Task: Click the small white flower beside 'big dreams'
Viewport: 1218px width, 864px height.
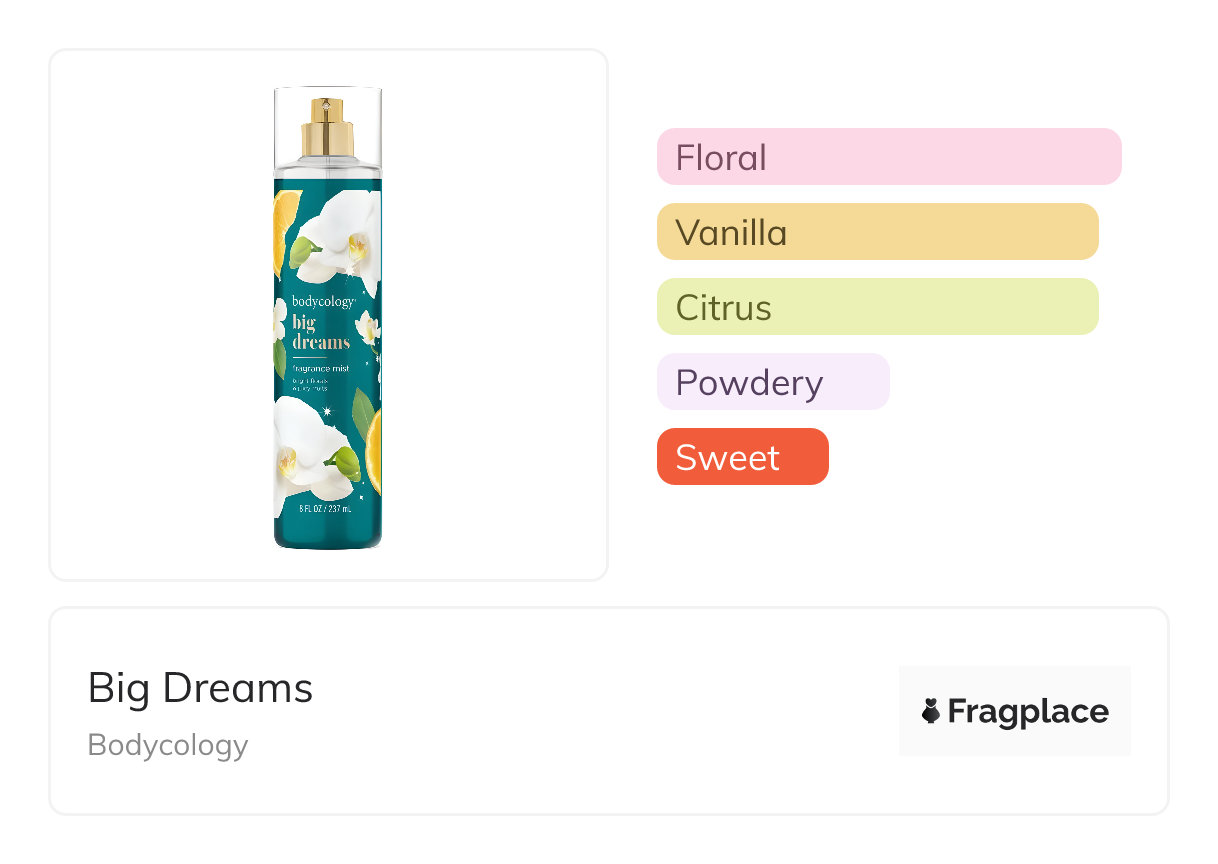Action: (x=368, y=326)
